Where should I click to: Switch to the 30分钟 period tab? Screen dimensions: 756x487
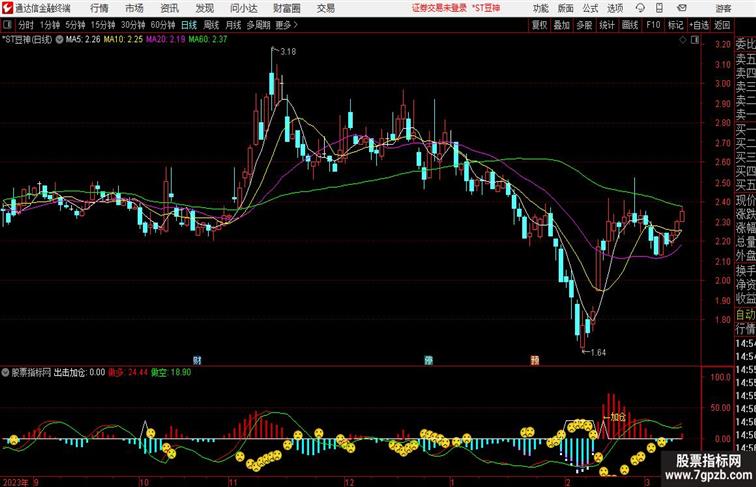[x=133, y=25]
